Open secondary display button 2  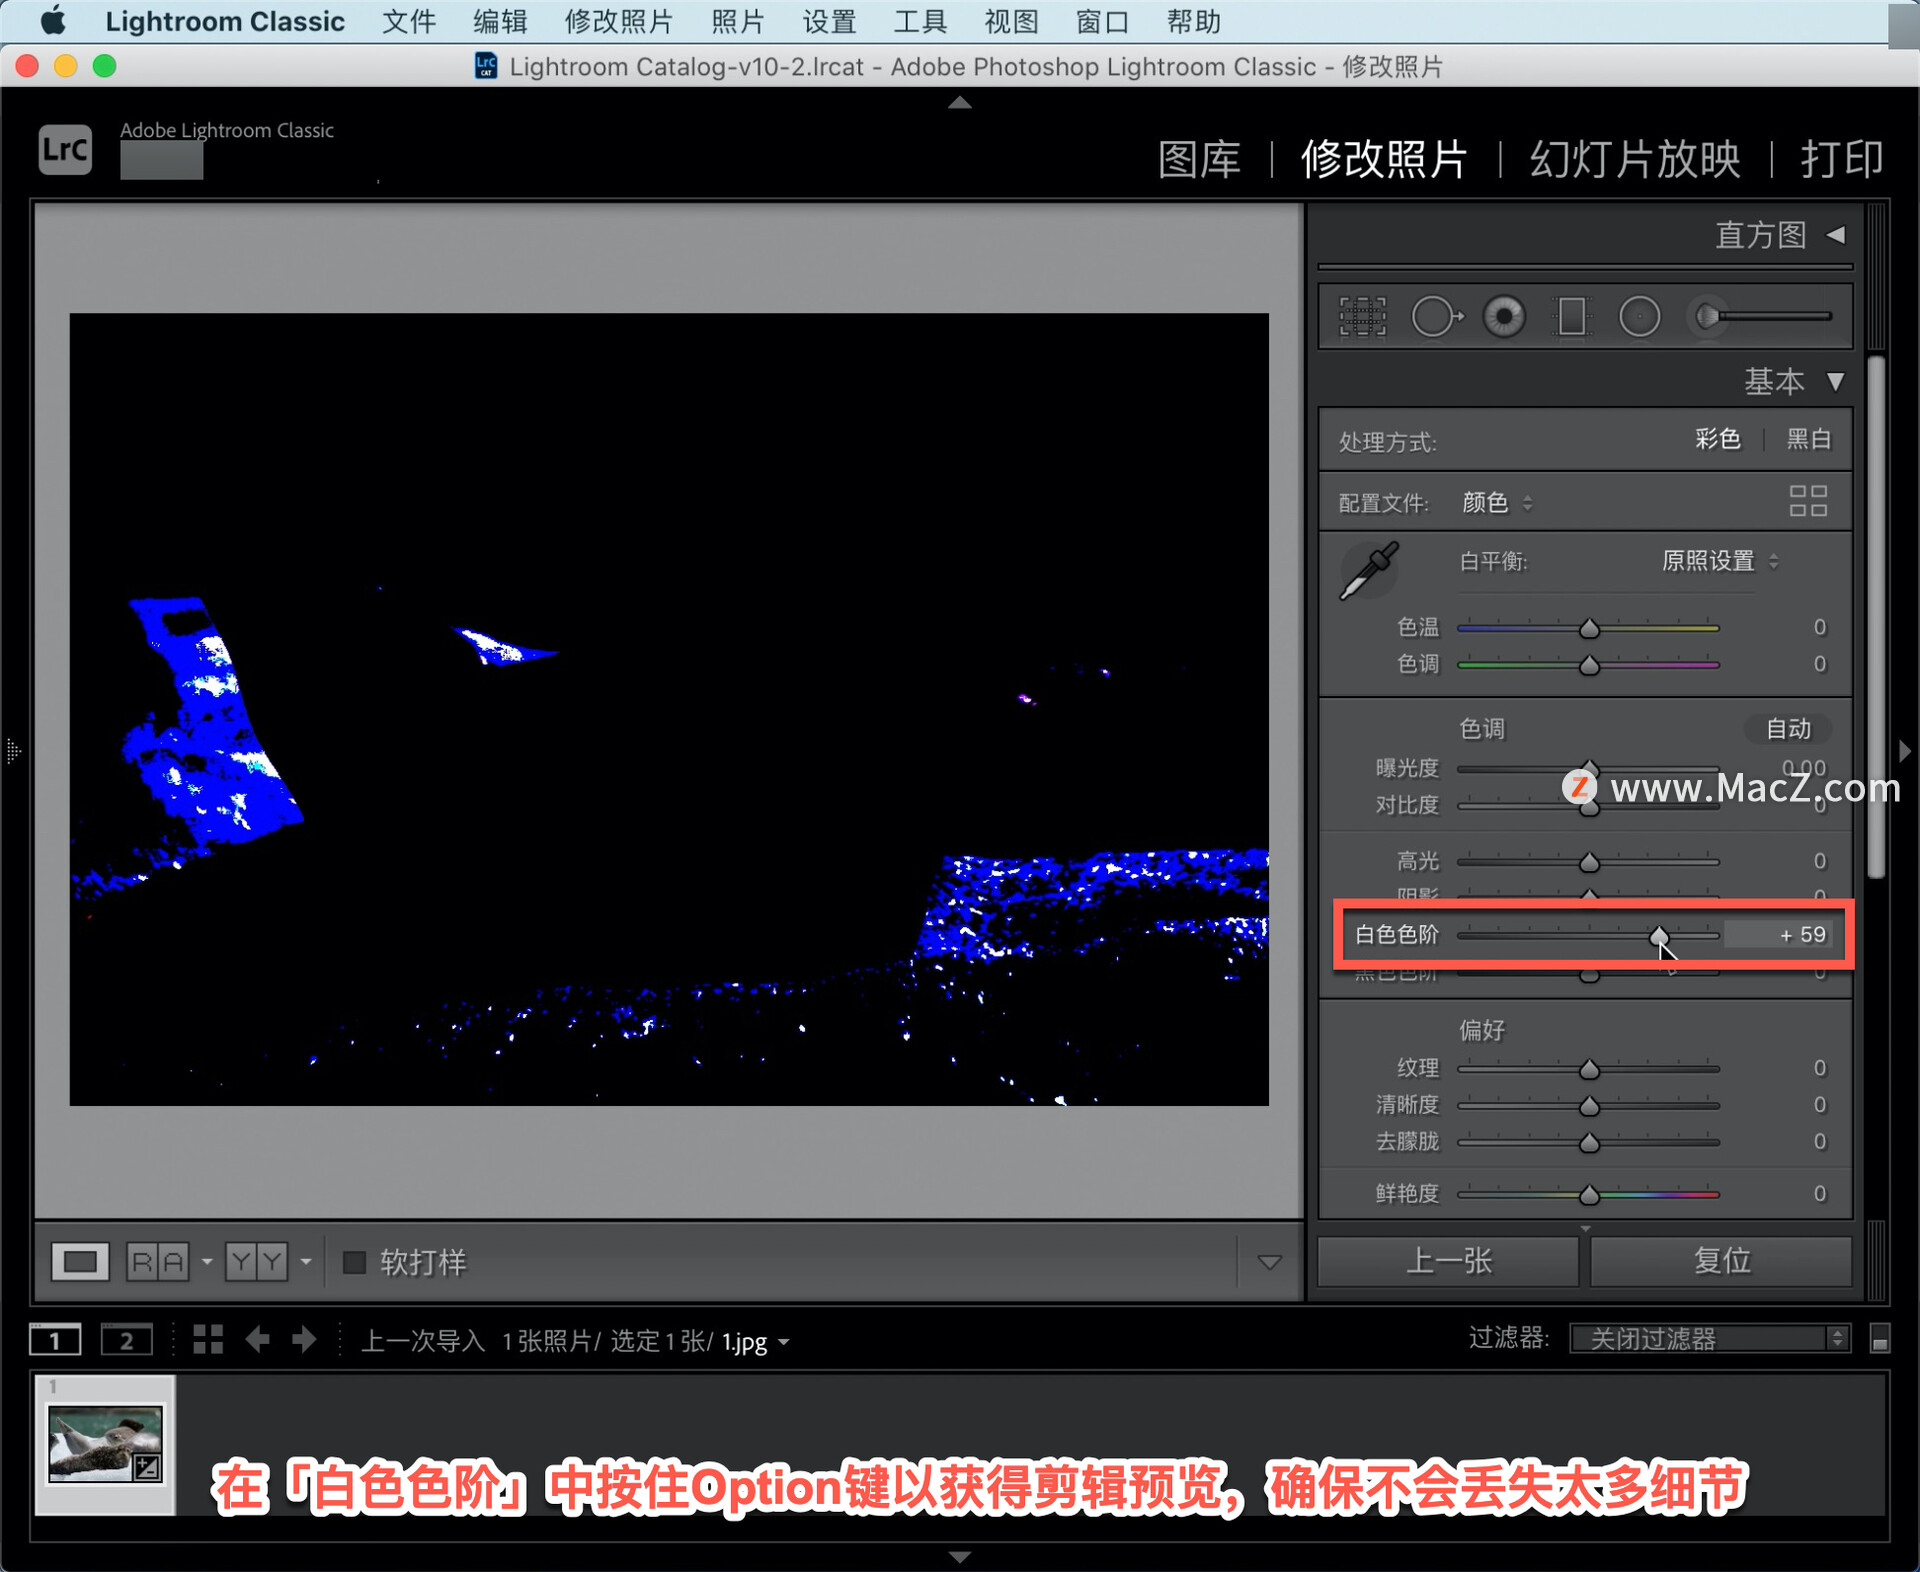coord(126,1339)
